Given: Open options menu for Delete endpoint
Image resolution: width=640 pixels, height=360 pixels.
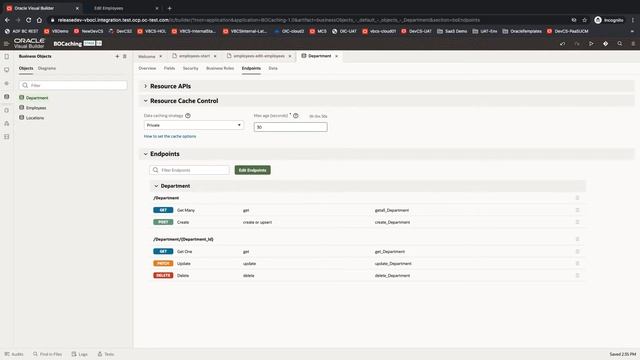Looking at the screenshot, I should [x=577, y=276].
